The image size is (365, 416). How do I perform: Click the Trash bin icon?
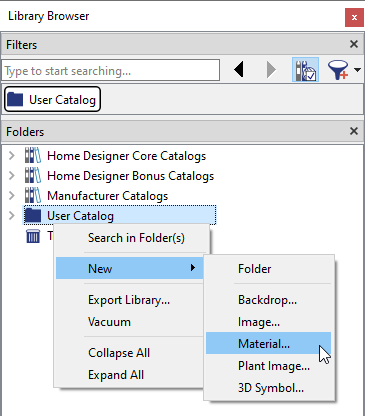point(33,236)
